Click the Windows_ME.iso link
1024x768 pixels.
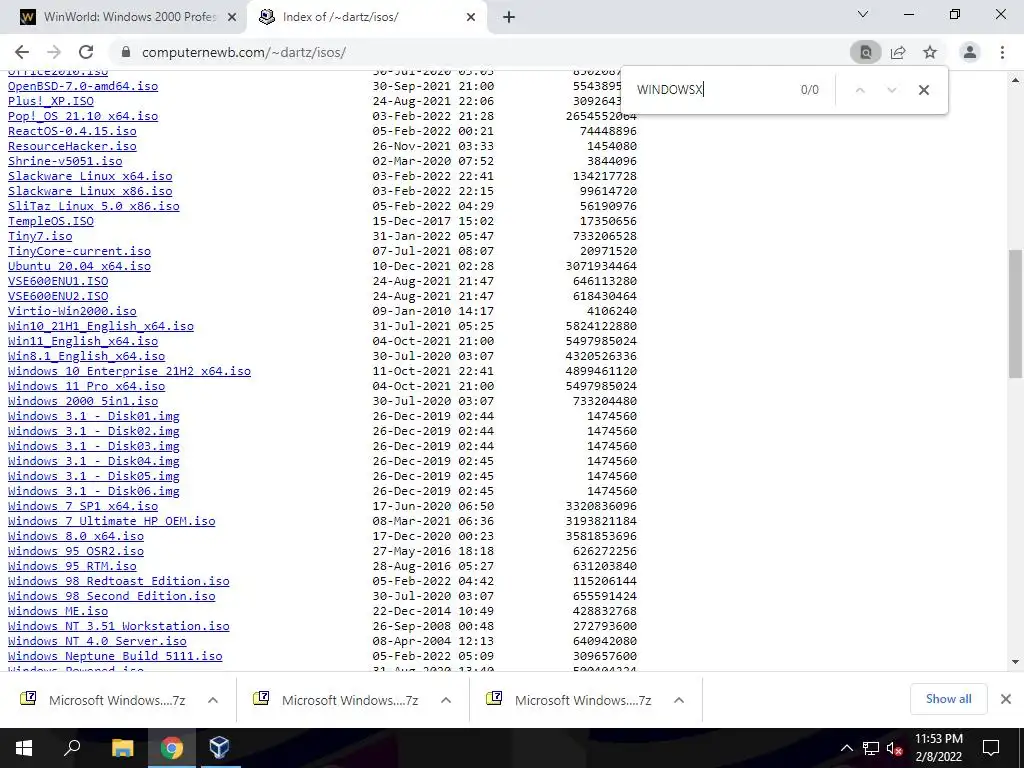pyautogui.click(x=58, y=611)
